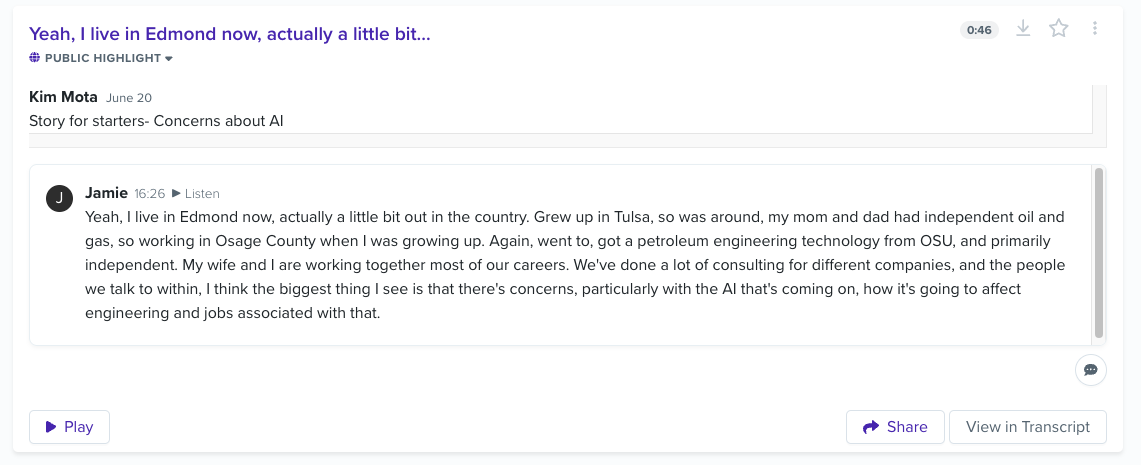Share this highlight
Image resolution: width=1141 pixels, height=465 pixels.
pos(895,427)
